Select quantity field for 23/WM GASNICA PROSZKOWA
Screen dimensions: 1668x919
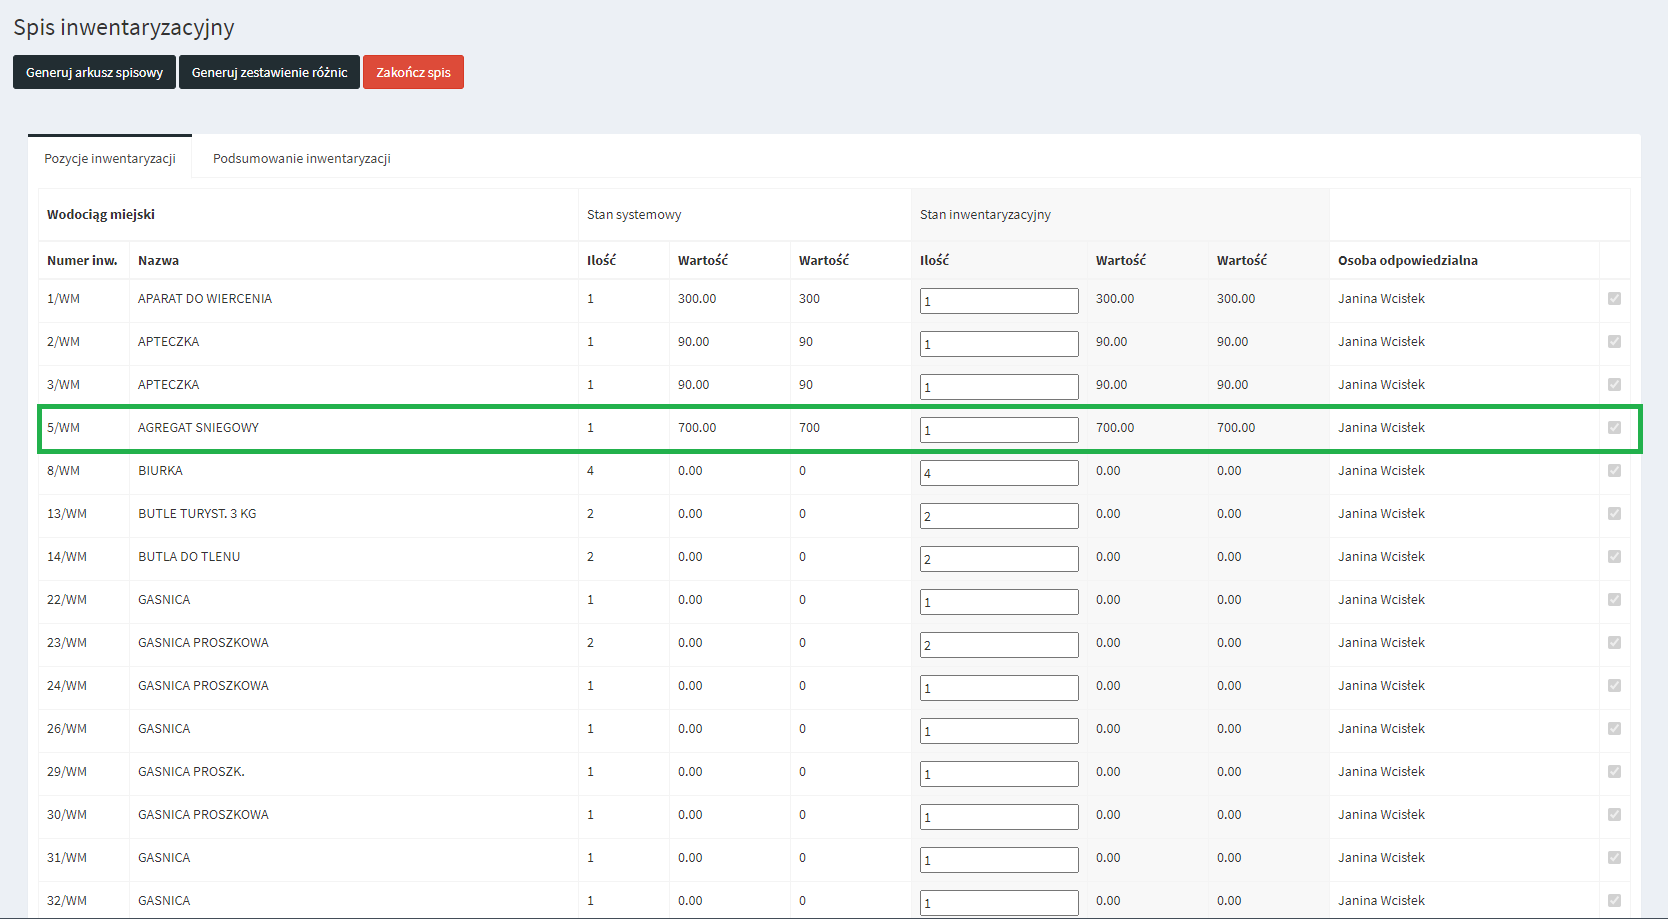[x=998, y=645]
